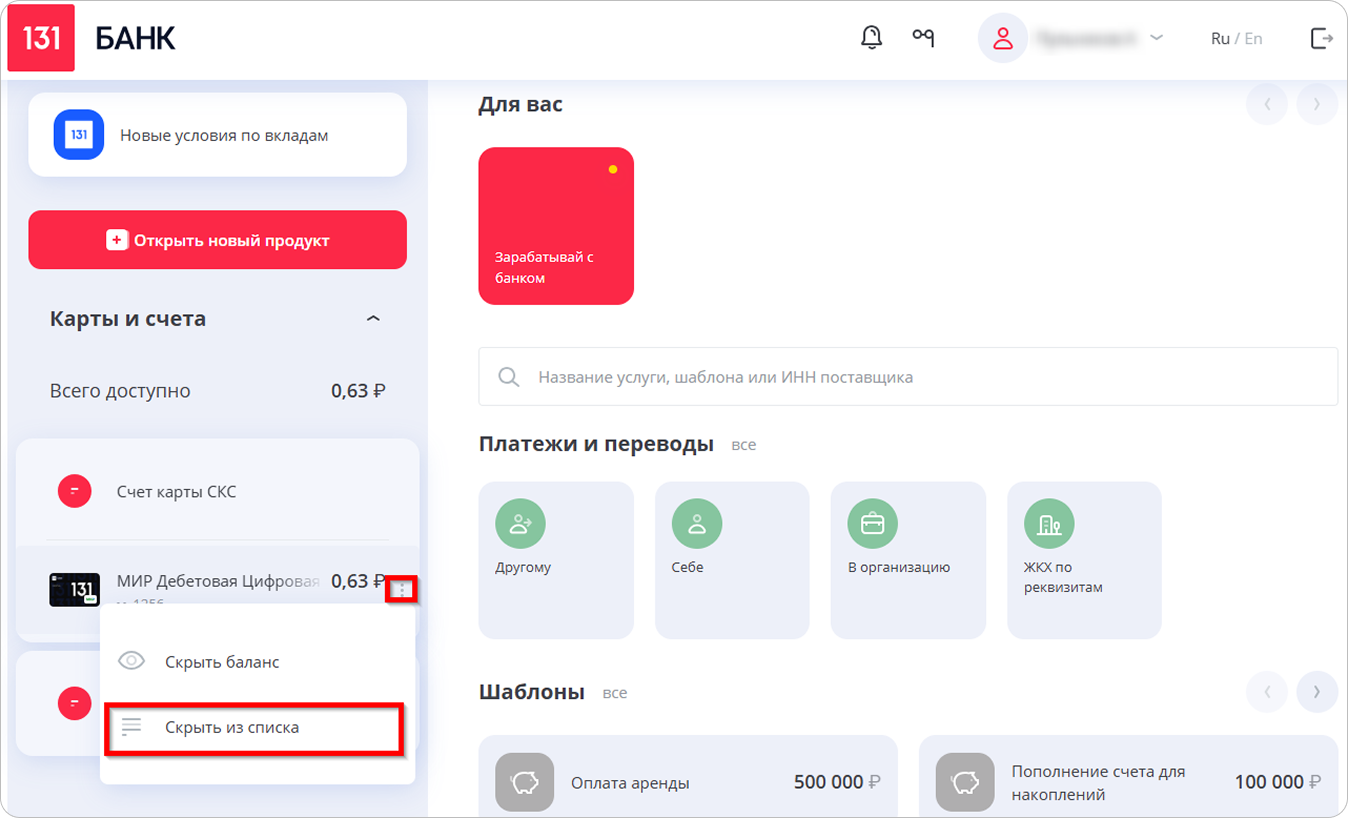Open the 'Себе' transfer tile
The width and height of the screenshot is (1348, 818).
[731, 559]
